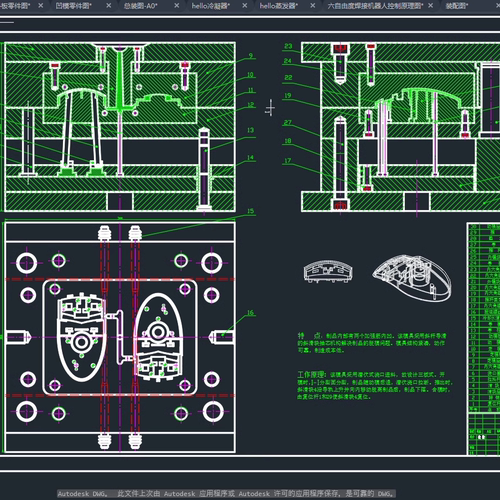The image size is (500, 500).
Task: Click part callout number 22
Action: [288, 77]
